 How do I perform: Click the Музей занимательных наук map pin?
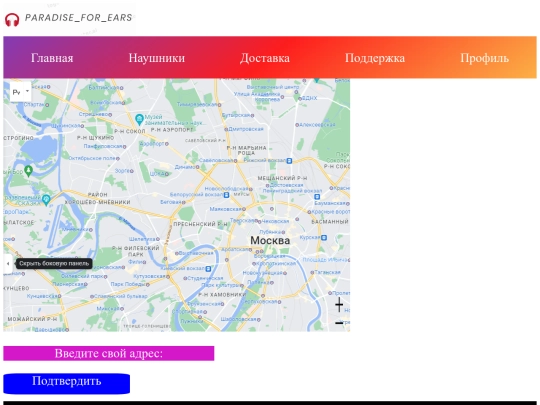139,120
